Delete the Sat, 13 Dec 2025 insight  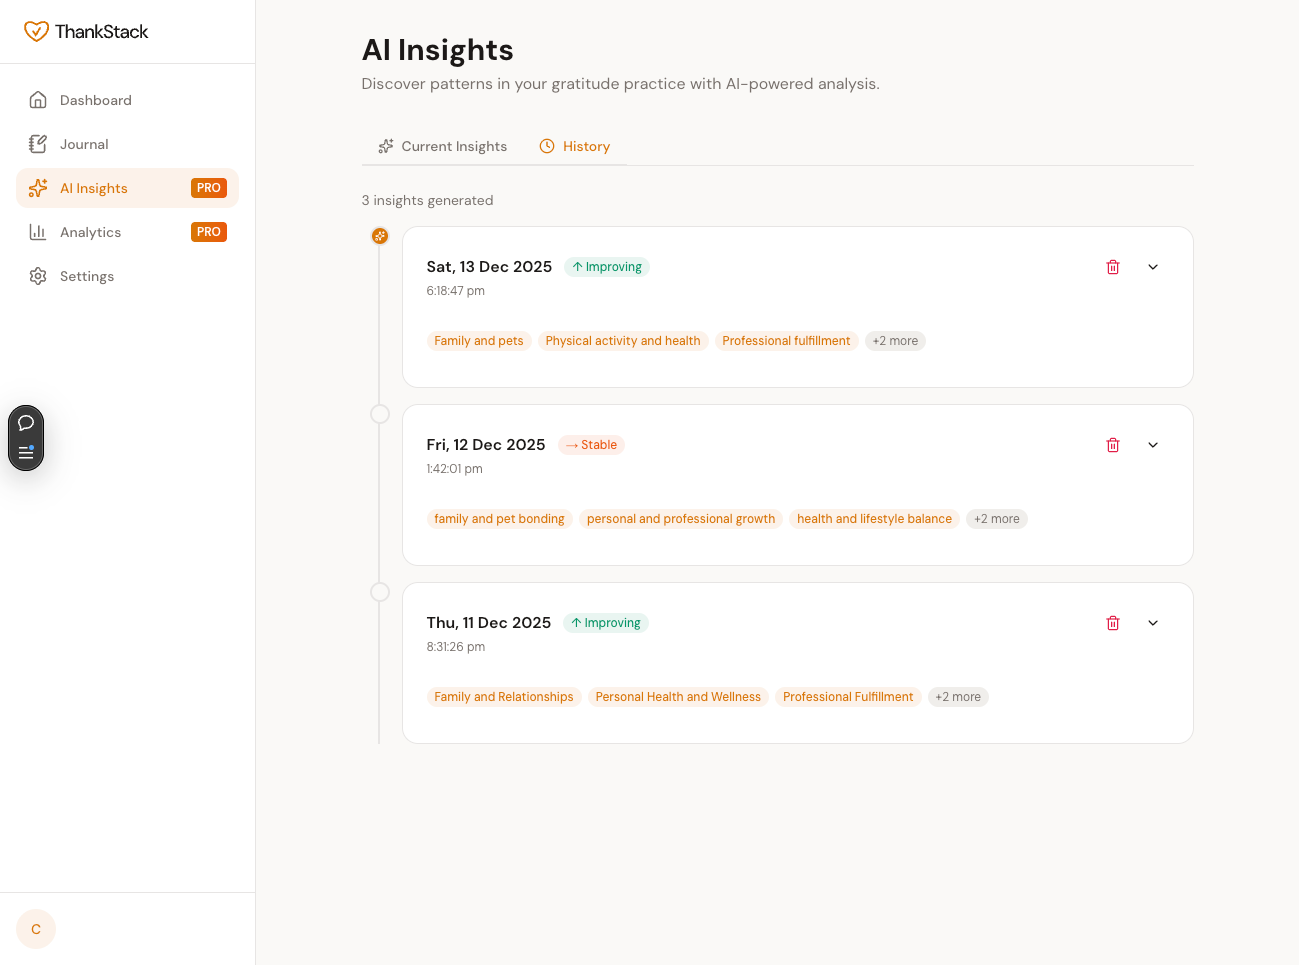click(x=1113, y=267)
